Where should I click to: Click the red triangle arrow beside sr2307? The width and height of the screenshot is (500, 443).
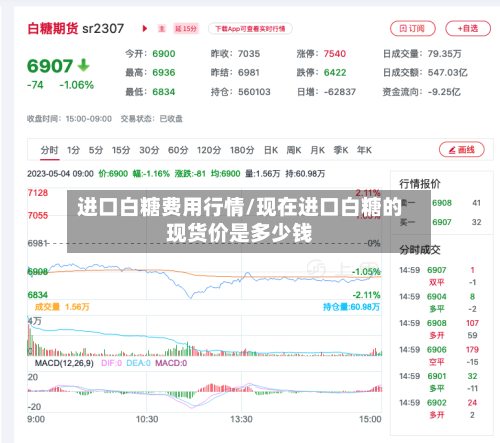145,29
